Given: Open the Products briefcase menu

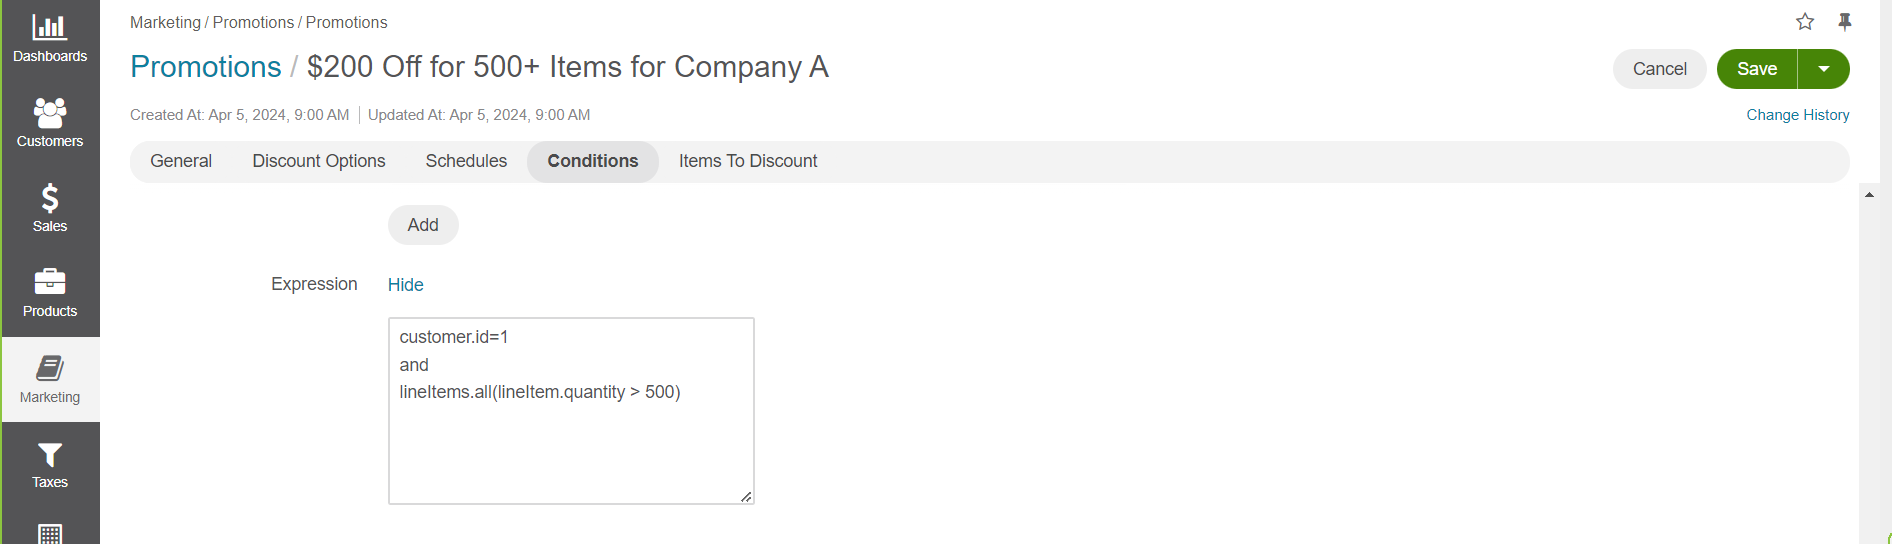Looking at the screenshot, I should [50, 294].
